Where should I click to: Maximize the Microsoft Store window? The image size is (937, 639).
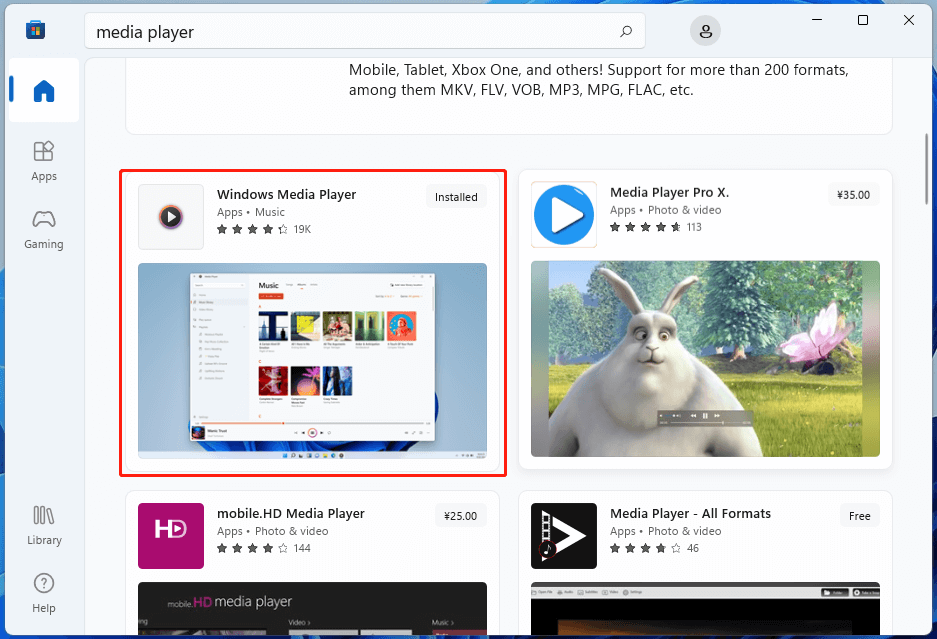point(863,20)
